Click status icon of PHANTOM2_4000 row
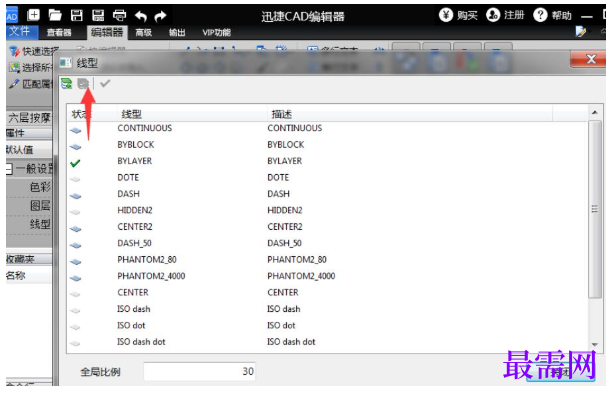The image size is (615, 396). pyautogui.click(x=76, y=278)
